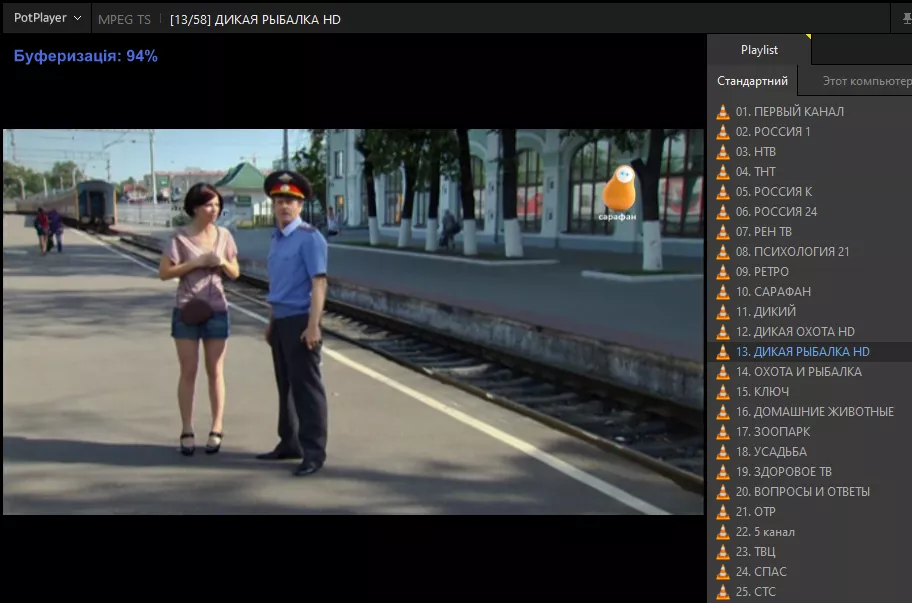Click the Буферизація: 94% overlay text

pyautogui.click(x=86, y=56)
